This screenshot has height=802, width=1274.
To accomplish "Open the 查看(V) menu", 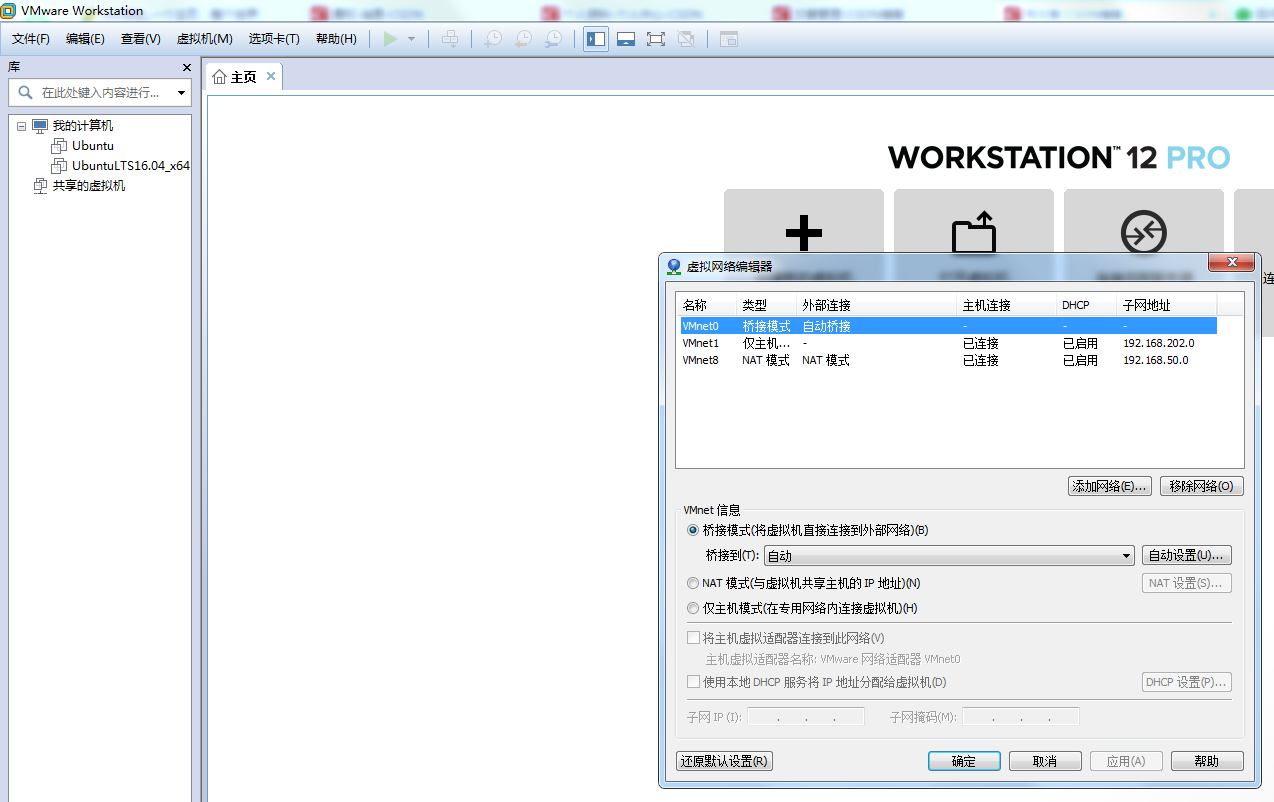I will point(141,39).
